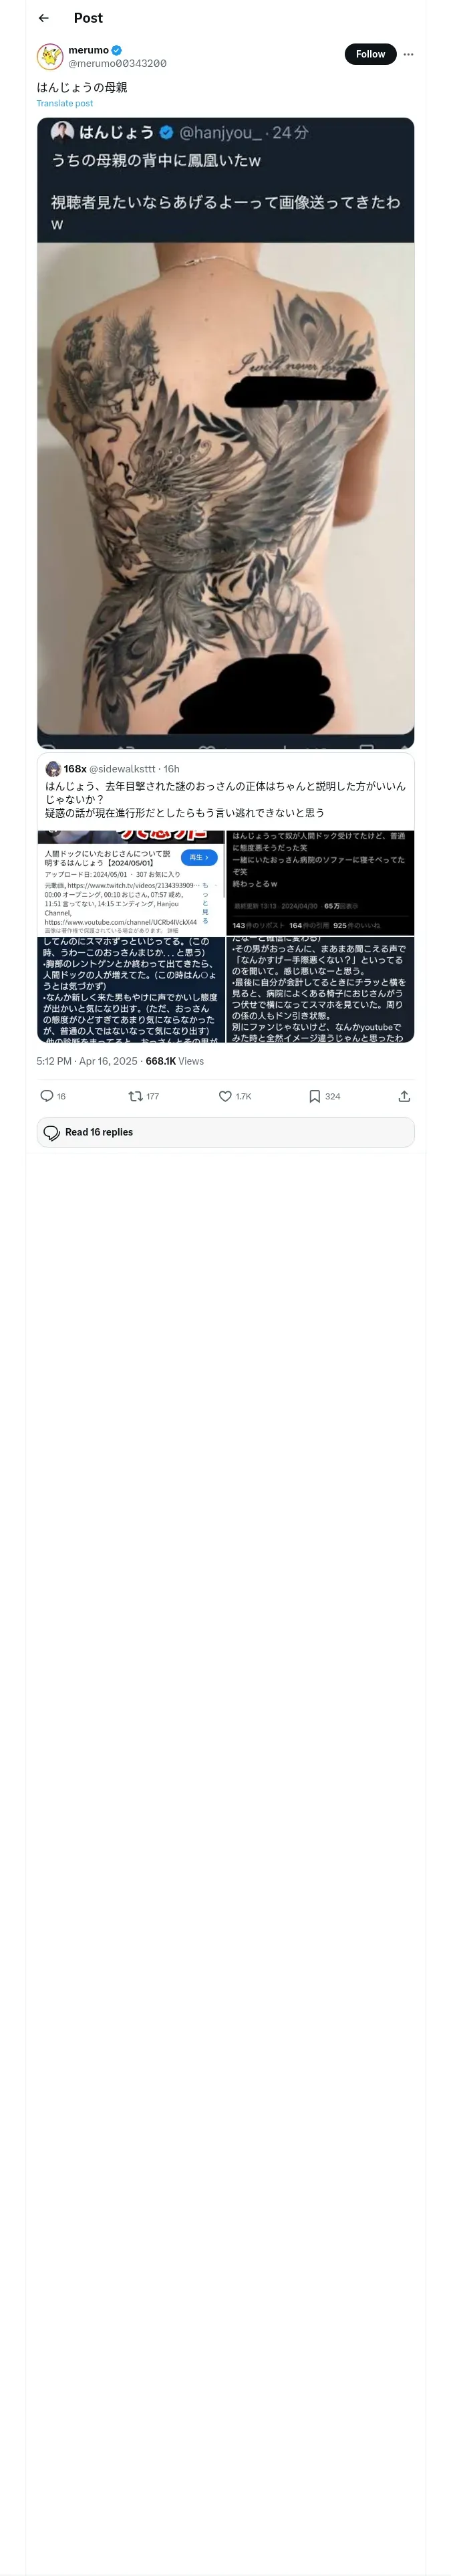Open the quoted post text by 168x
Viewport: 451px width, 2576px height.
point(225,799)
